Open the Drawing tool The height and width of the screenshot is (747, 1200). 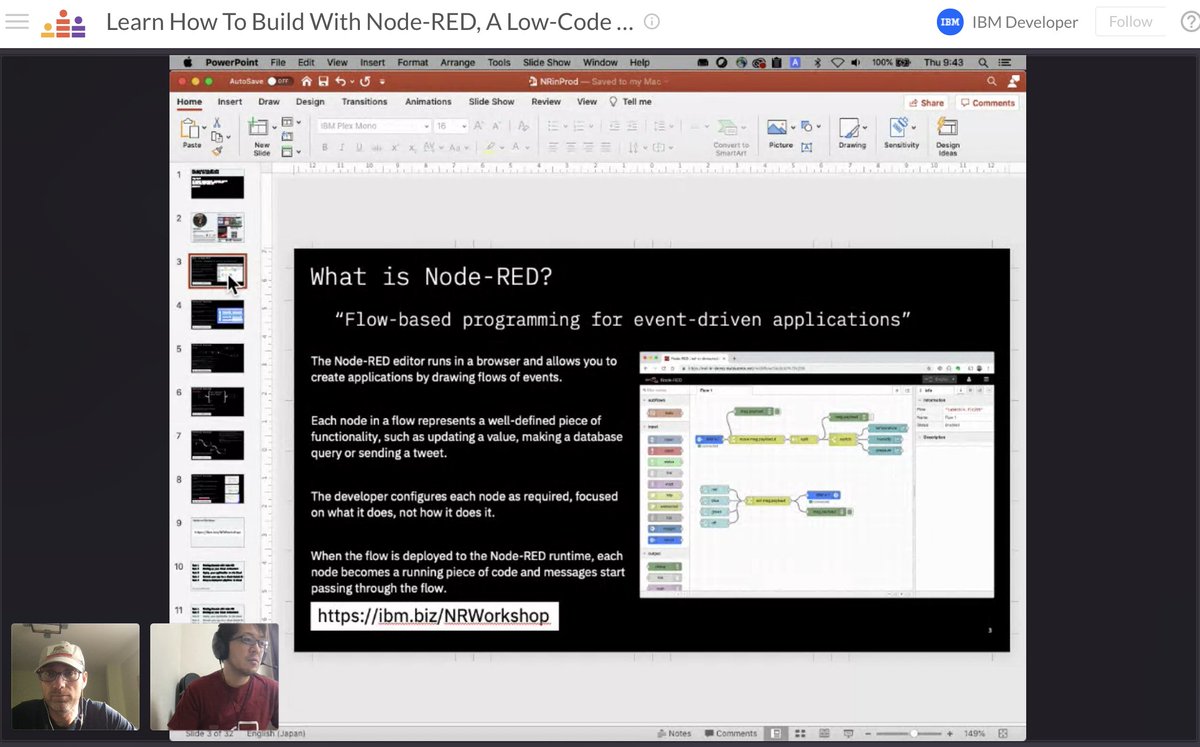850,128
